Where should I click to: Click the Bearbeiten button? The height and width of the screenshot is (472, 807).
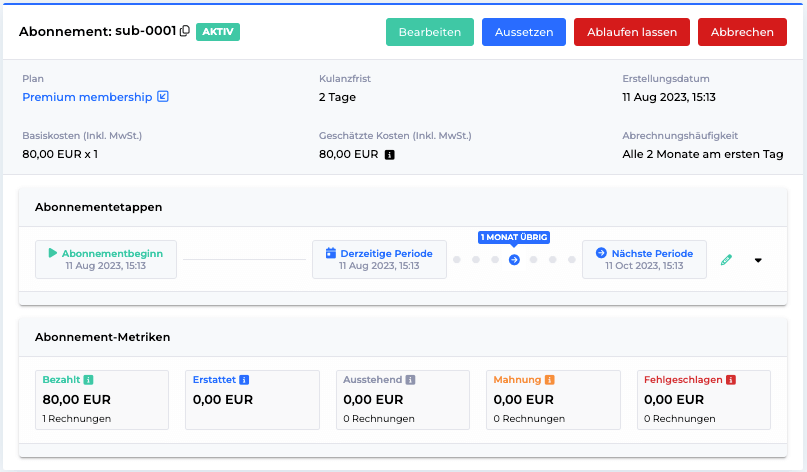coord(430,32)
